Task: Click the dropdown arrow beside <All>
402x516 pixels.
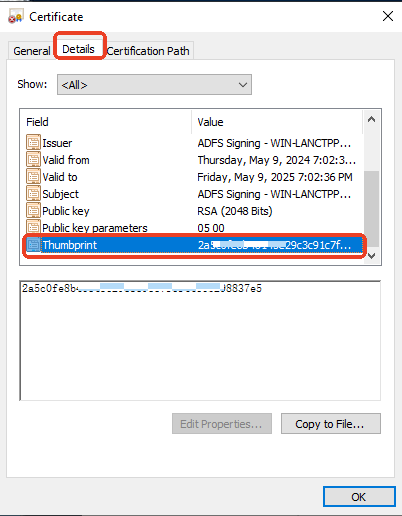Action: (x=243, y=85)
